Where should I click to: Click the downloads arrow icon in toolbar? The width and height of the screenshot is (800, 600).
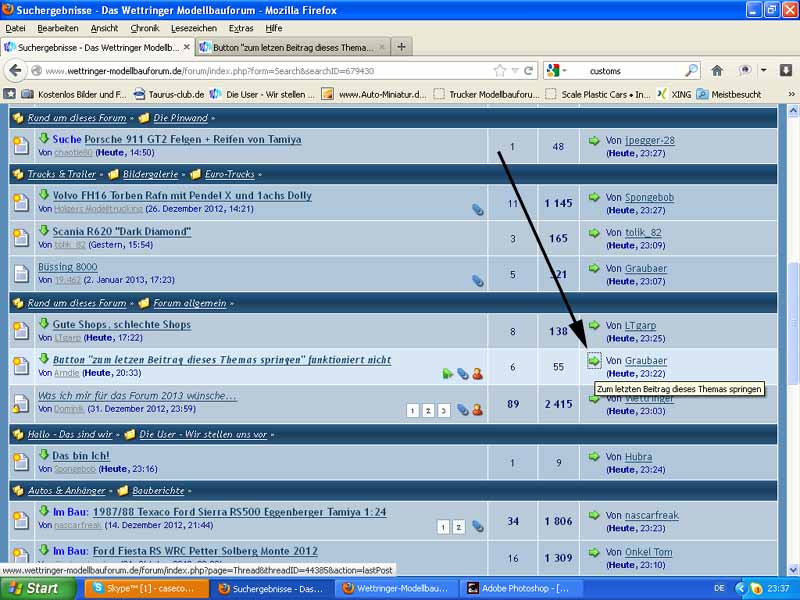(x=786, y=70)
